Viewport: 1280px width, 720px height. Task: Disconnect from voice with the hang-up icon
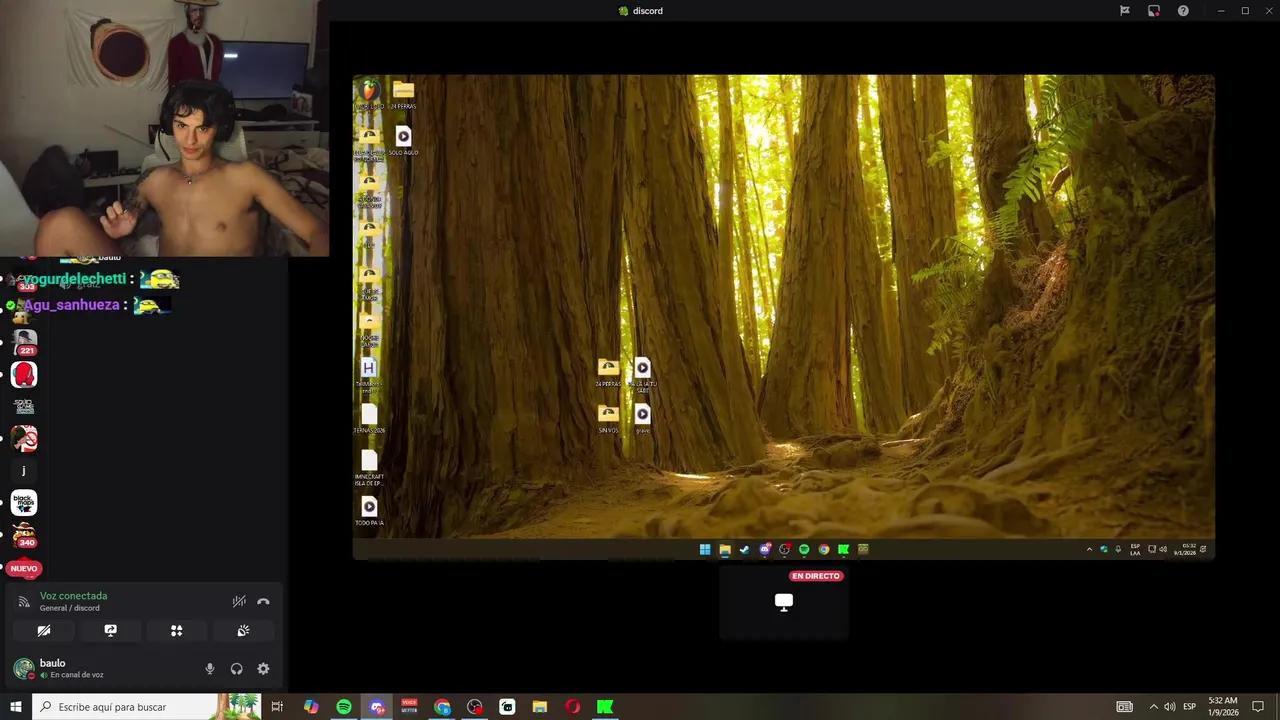pyautogui.click(x=263, y=602)
